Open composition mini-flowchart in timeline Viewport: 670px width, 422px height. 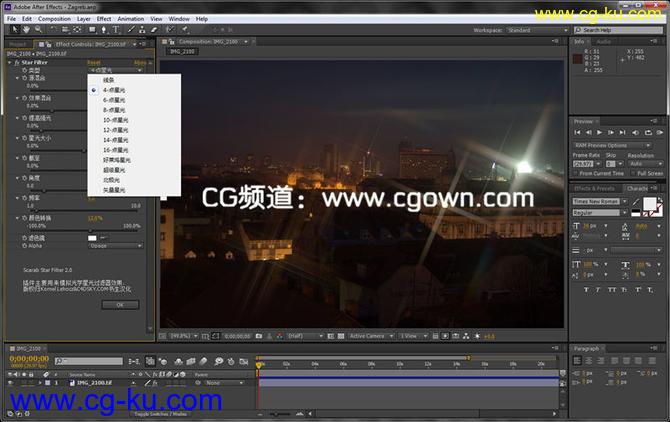click(x=134, y=361)
